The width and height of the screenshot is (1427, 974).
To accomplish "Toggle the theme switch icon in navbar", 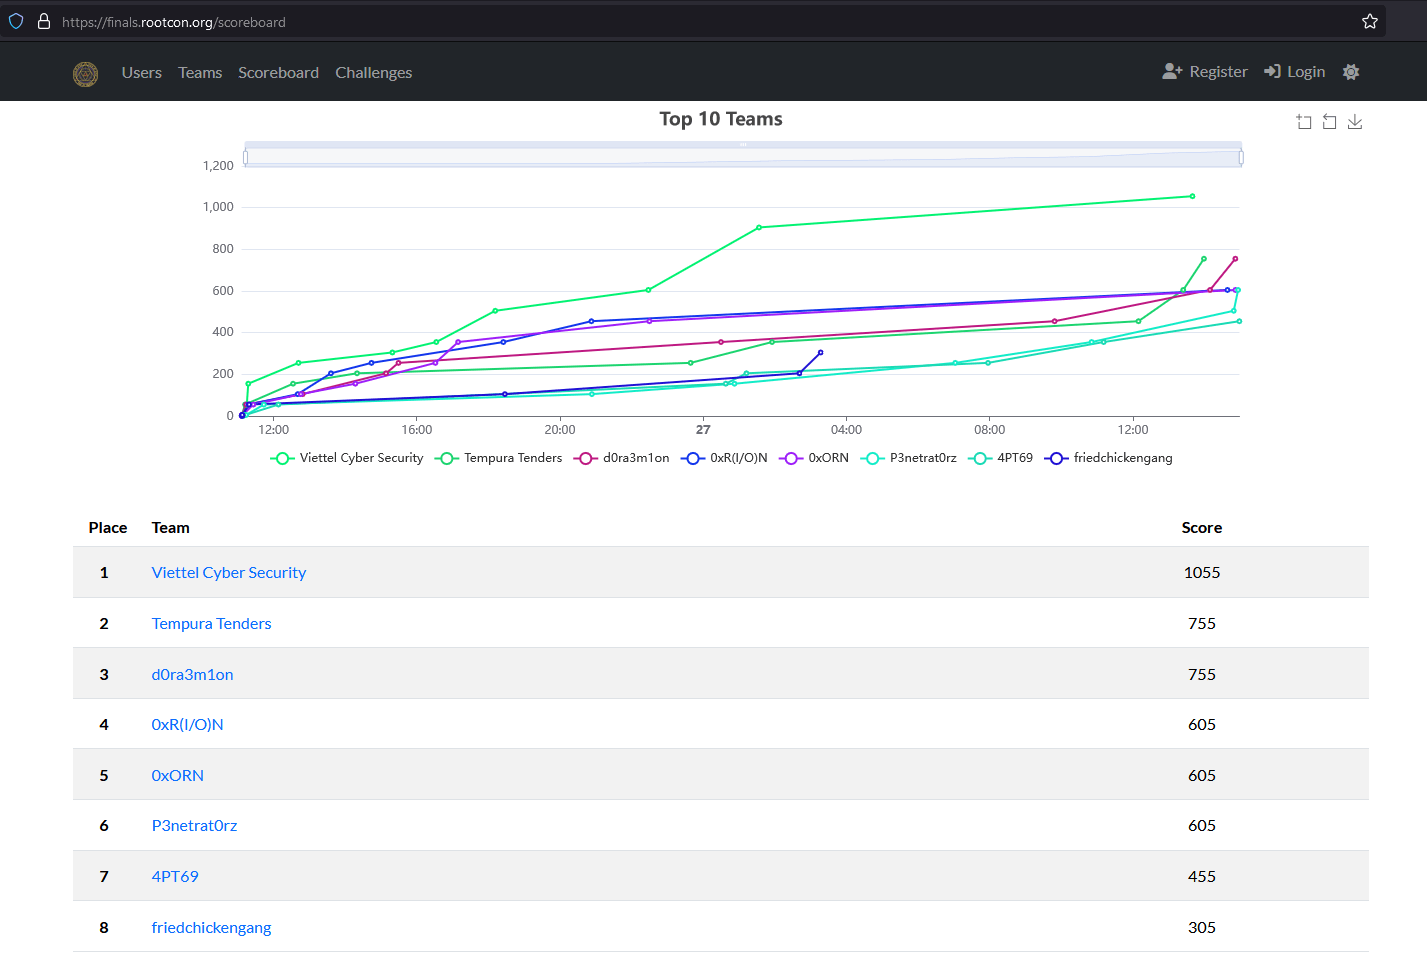I will [x=1351, y=72].
